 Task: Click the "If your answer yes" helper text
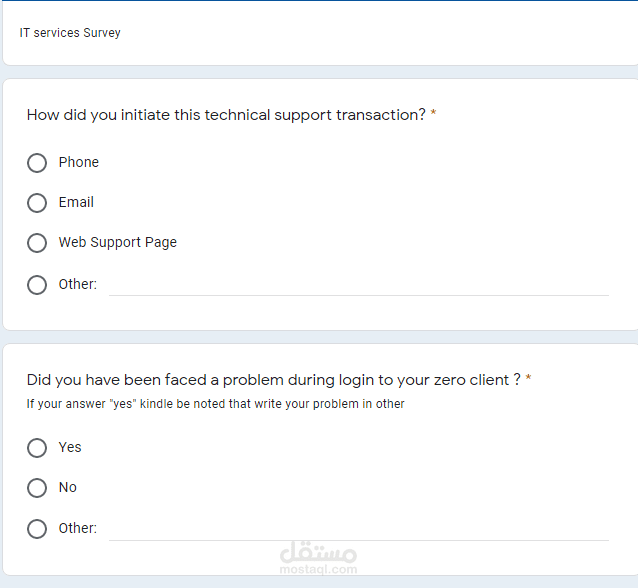pos(215,404)
